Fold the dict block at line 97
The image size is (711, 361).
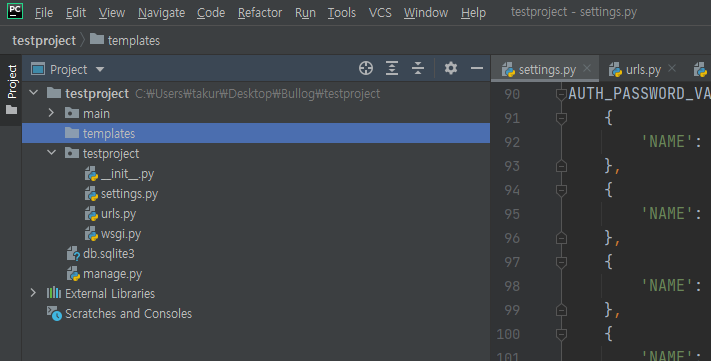click(x=561, y=263)
